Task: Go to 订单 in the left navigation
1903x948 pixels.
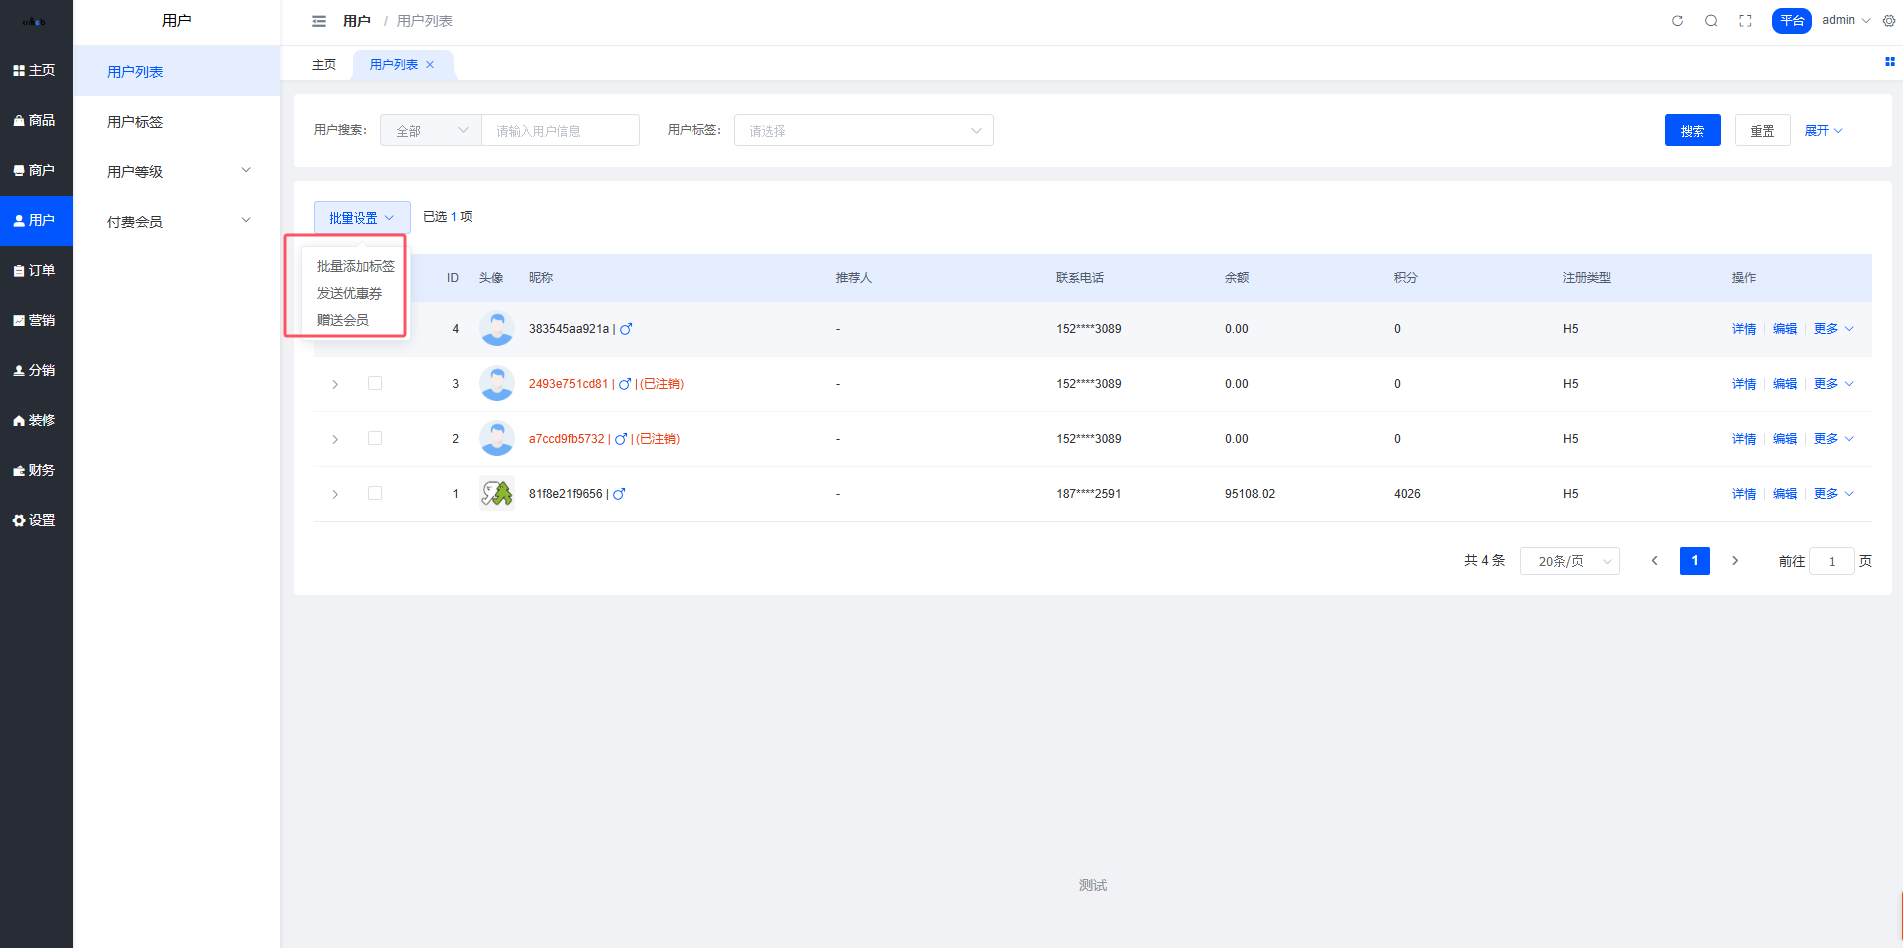Action: click(x=36, y=270)
